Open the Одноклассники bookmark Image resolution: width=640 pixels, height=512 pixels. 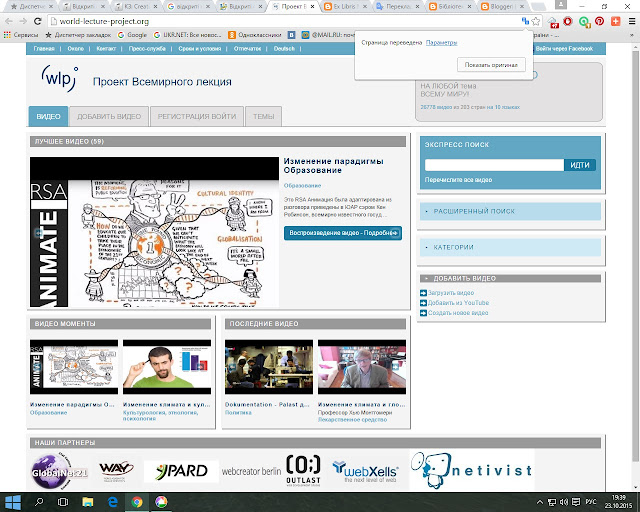255,35
